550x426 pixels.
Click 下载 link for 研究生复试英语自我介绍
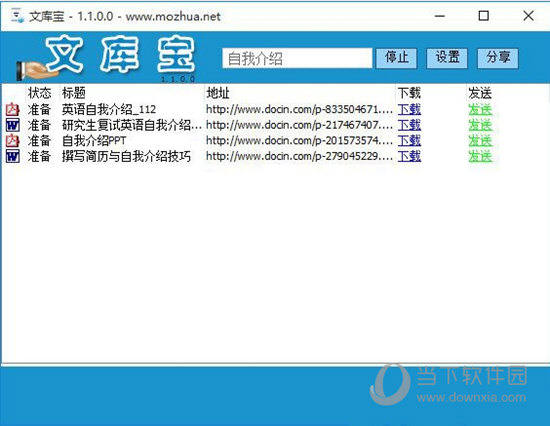(x=409, y=125)
